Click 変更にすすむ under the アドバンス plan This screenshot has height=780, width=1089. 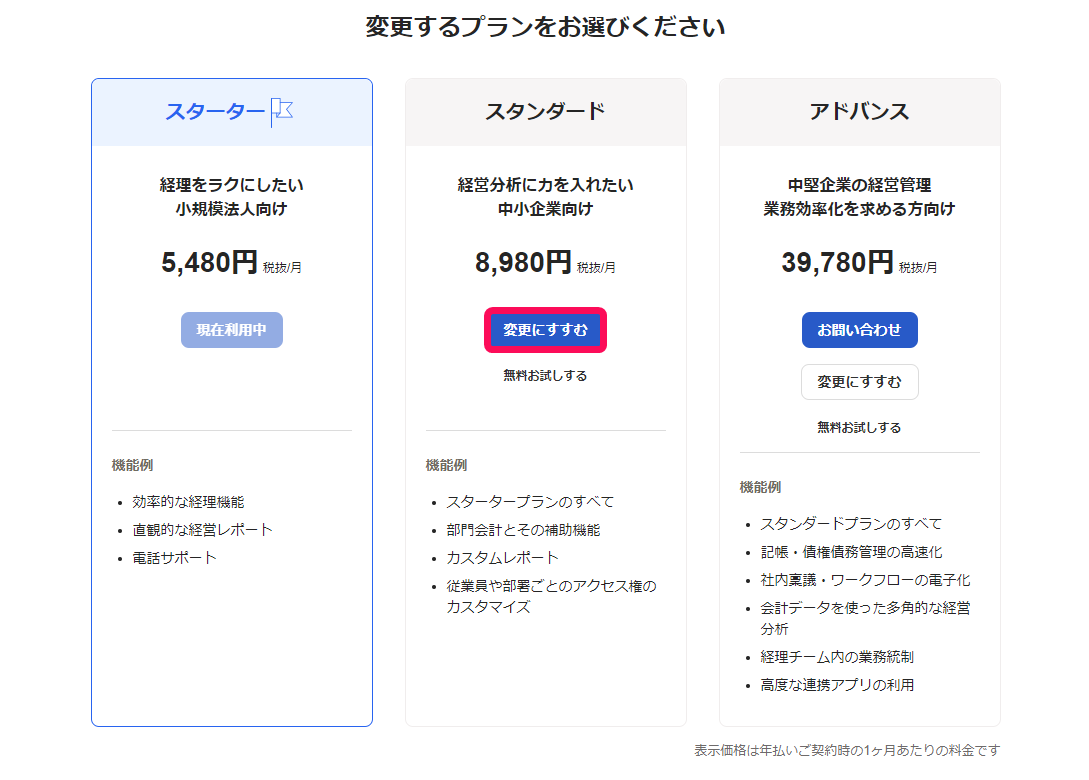pos(860,382)
